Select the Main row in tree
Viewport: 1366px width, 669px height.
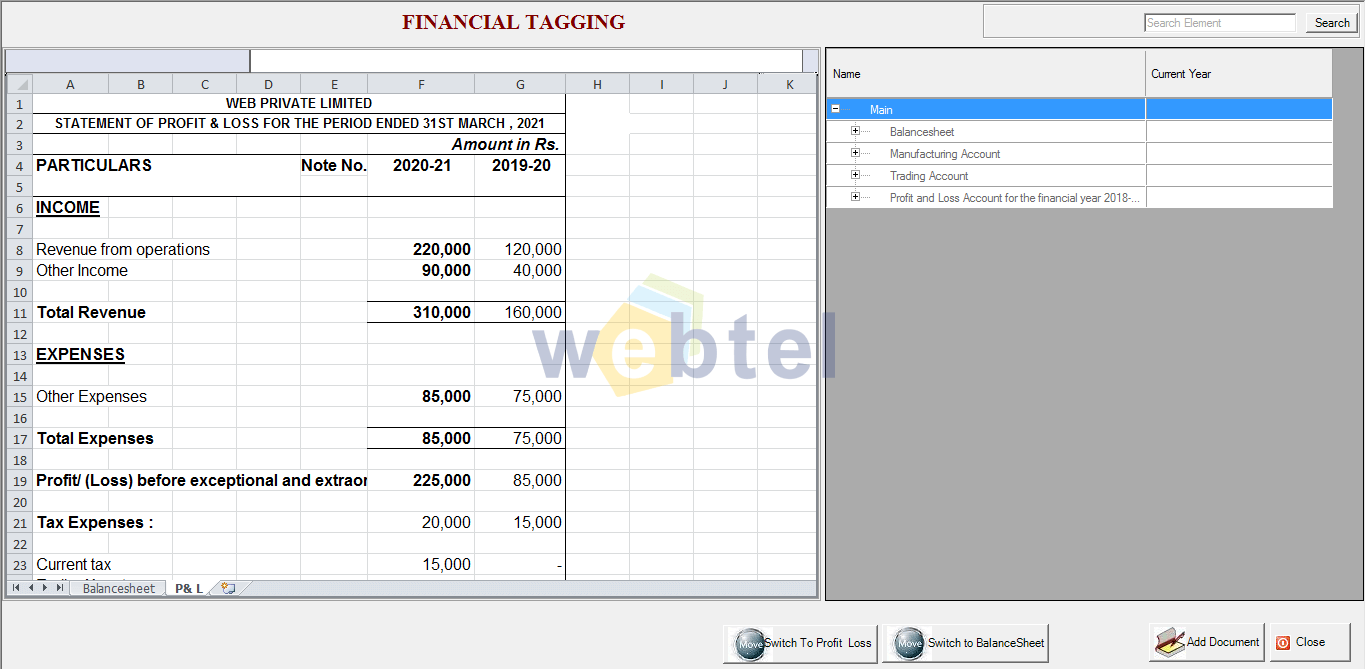(1079, 109)
